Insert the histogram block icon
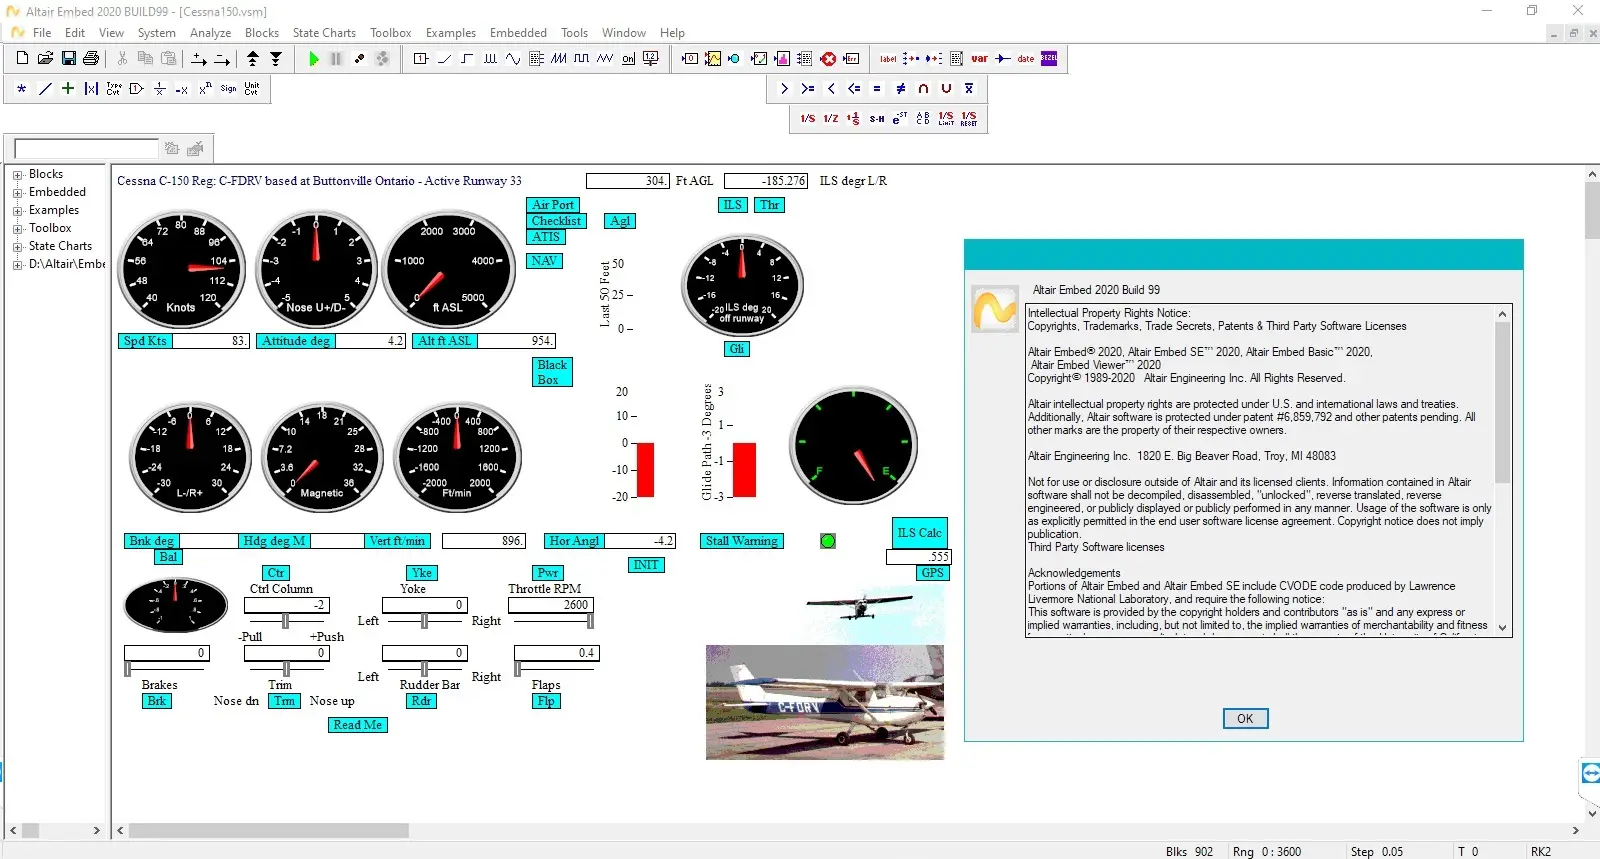The image size is (1600, 859). pyautogui.click(x=782, y=59)
